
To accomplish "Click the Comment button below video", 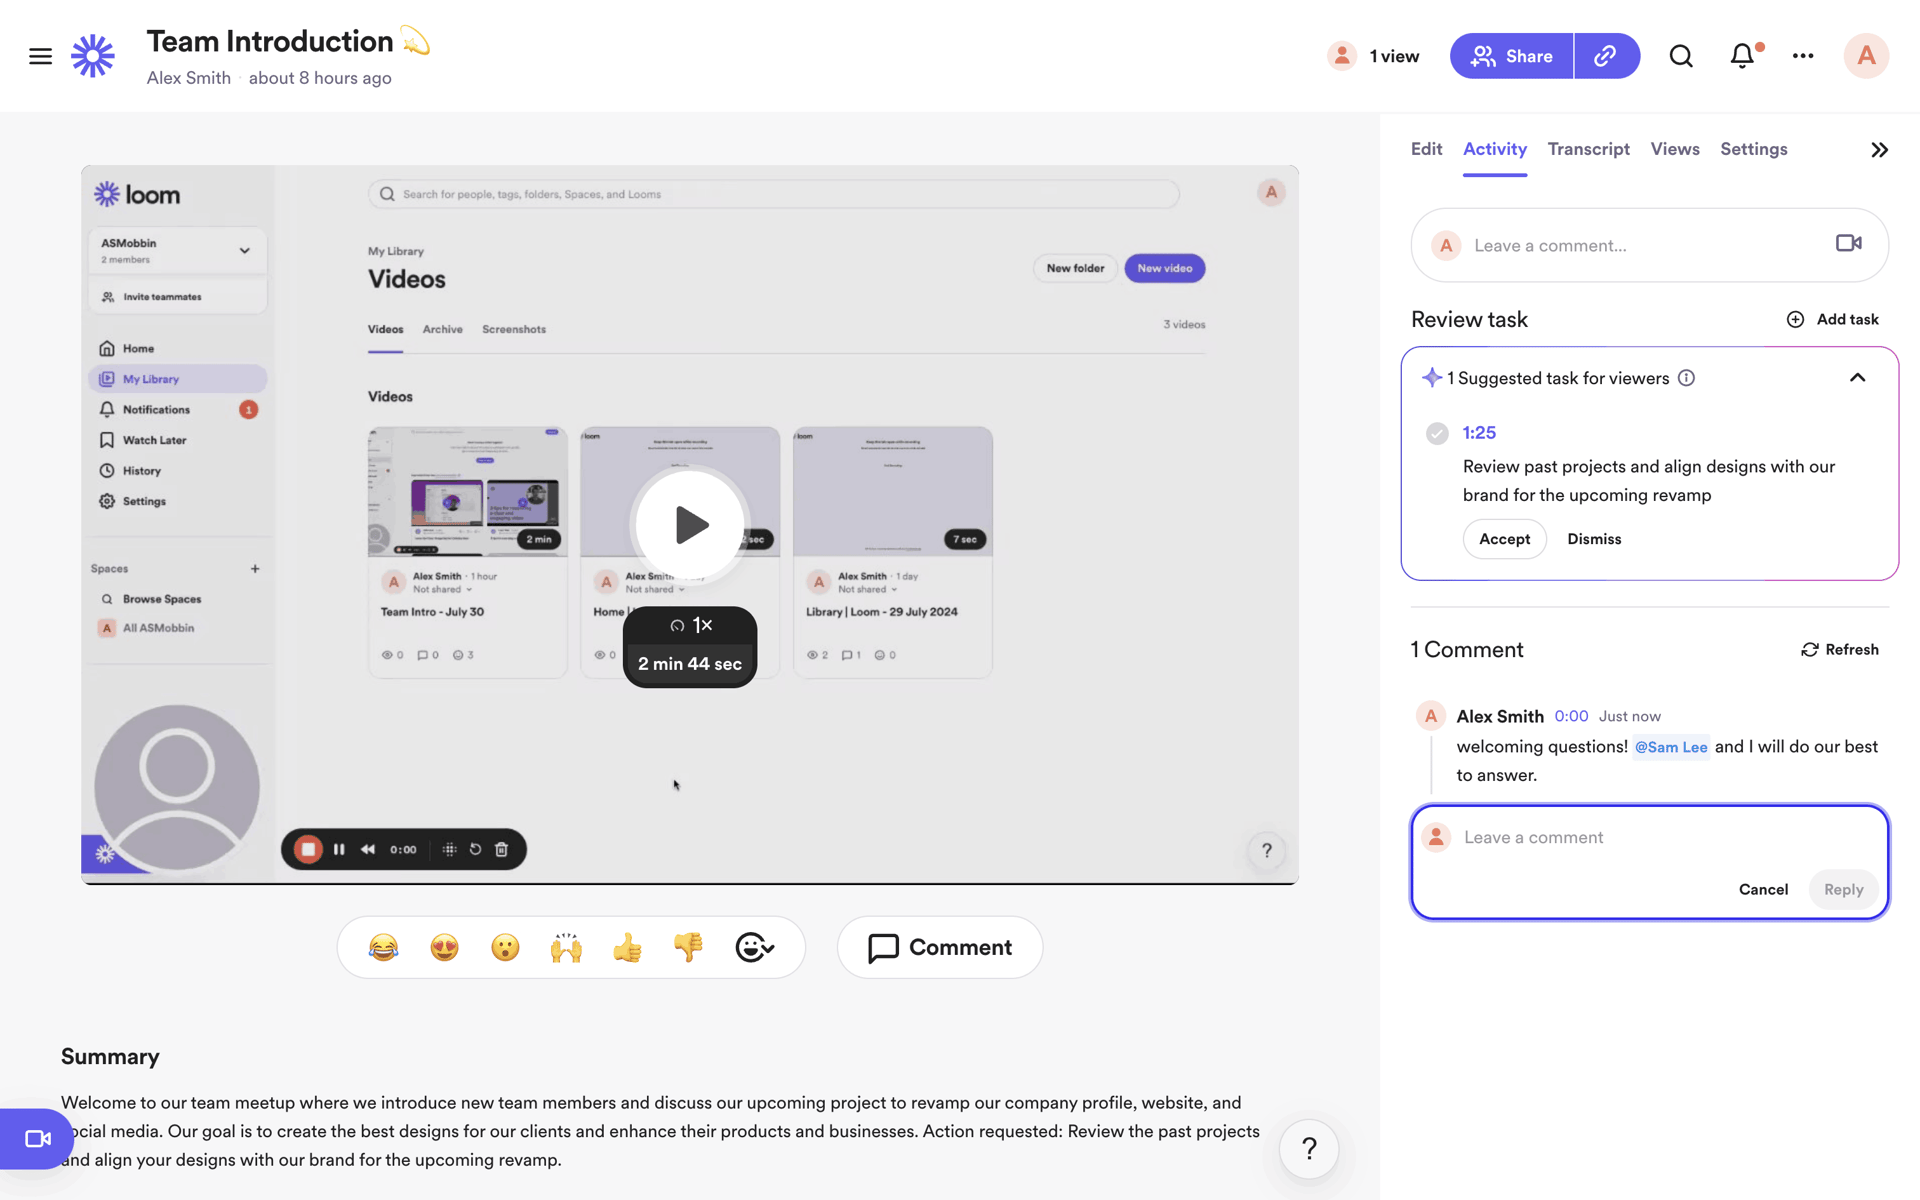I will [x=940, y=947].
